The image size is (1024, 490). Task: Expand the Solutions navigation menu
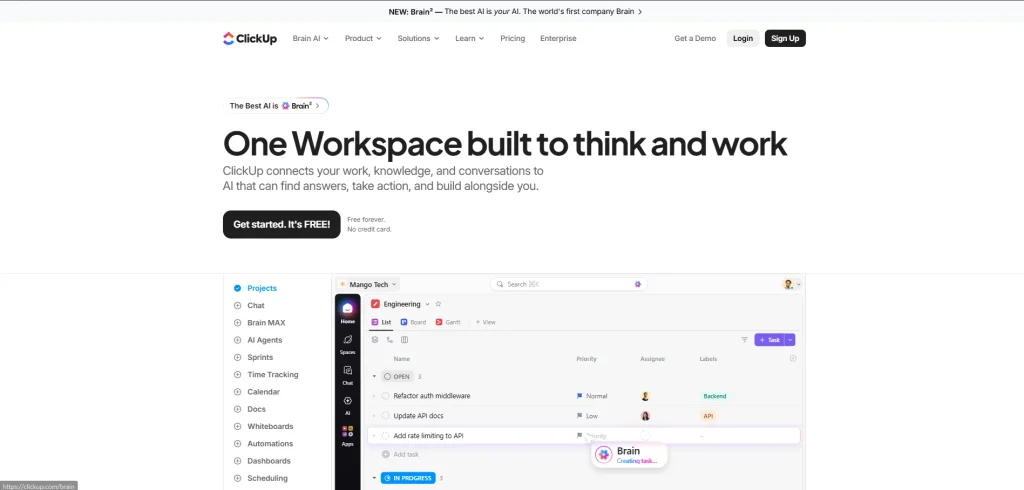[x=419, y=39]
